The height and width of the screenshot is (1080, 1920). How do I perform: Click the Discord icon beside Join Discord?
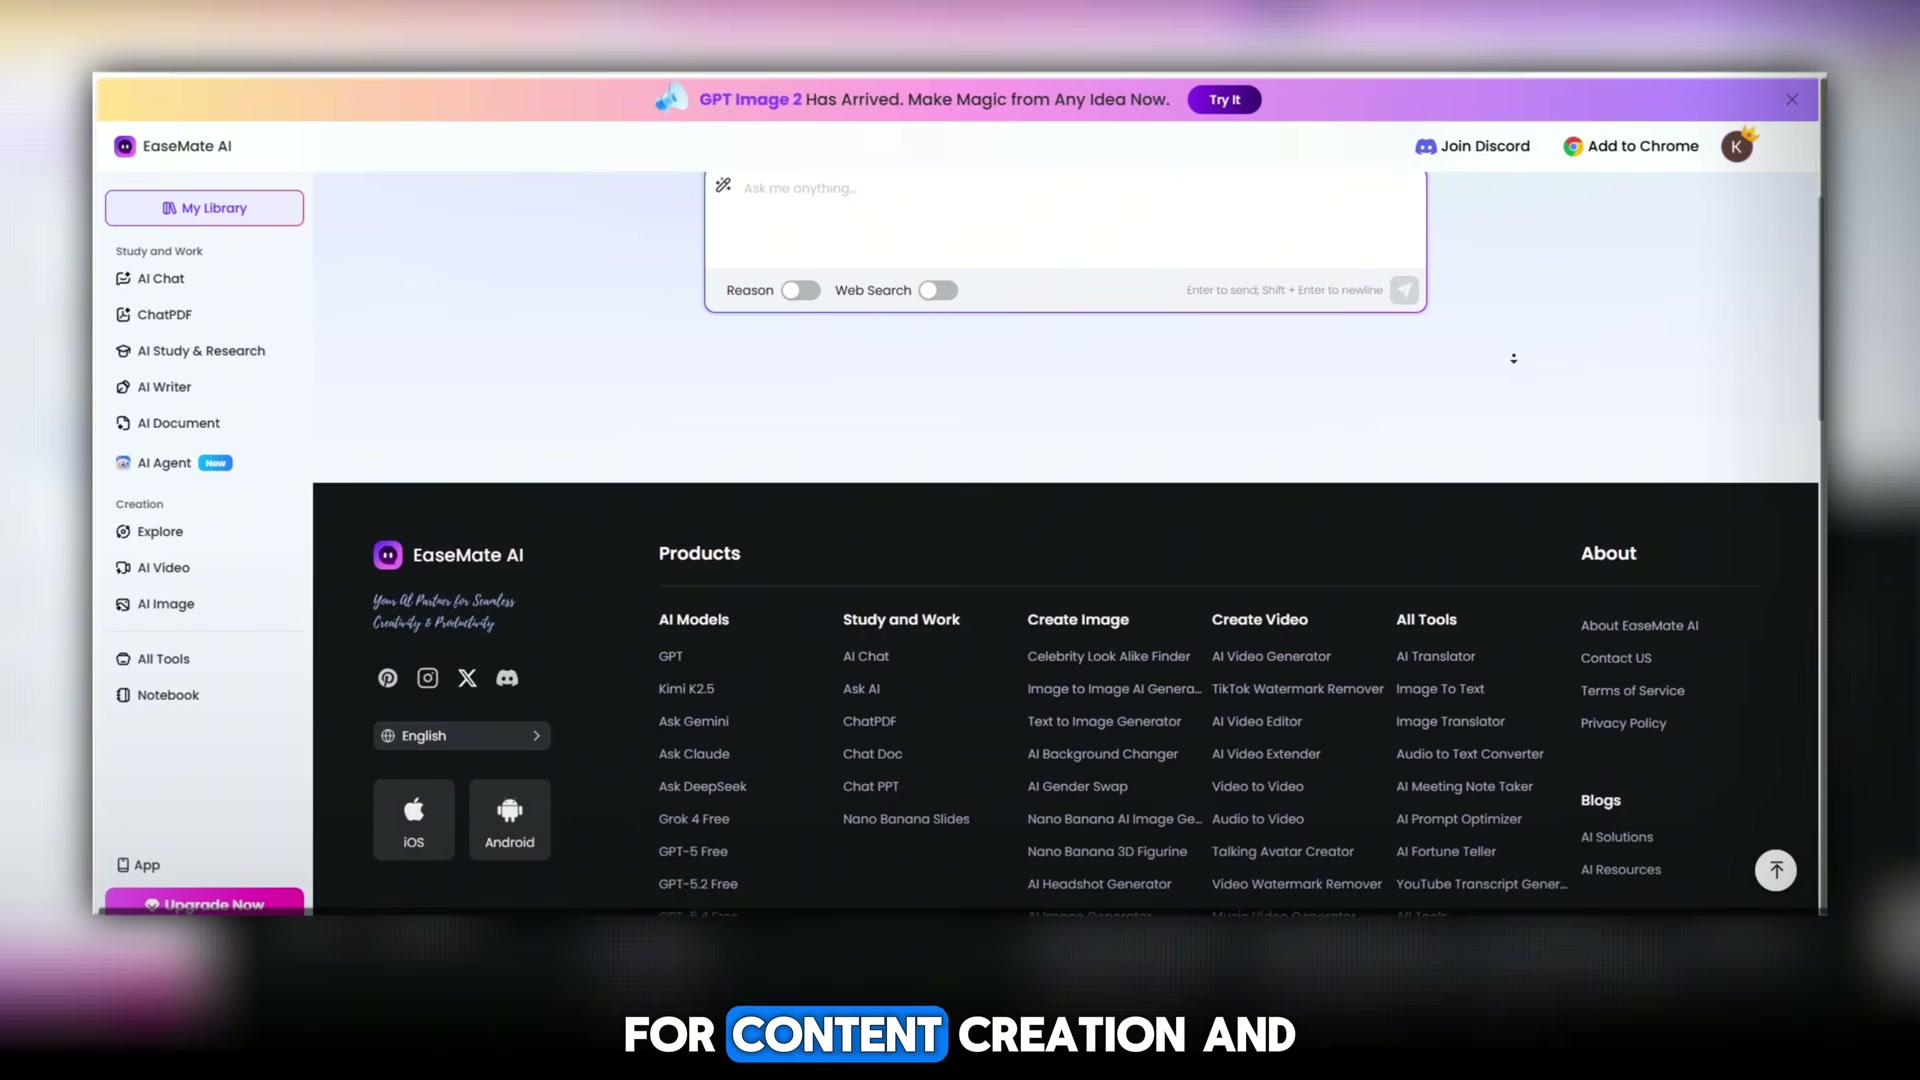(x=1425, y=146)
